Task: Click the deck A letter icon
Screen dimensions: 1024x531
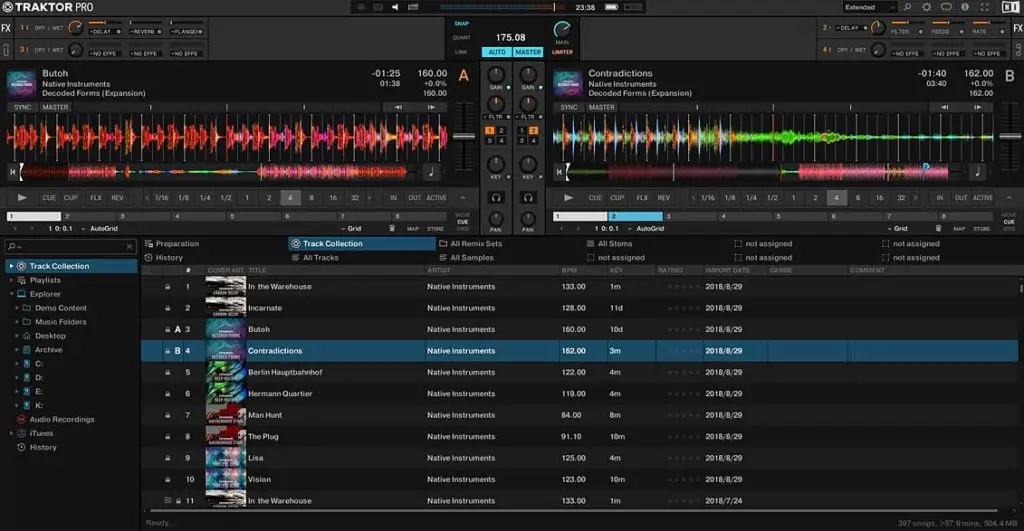Action: 464,76
